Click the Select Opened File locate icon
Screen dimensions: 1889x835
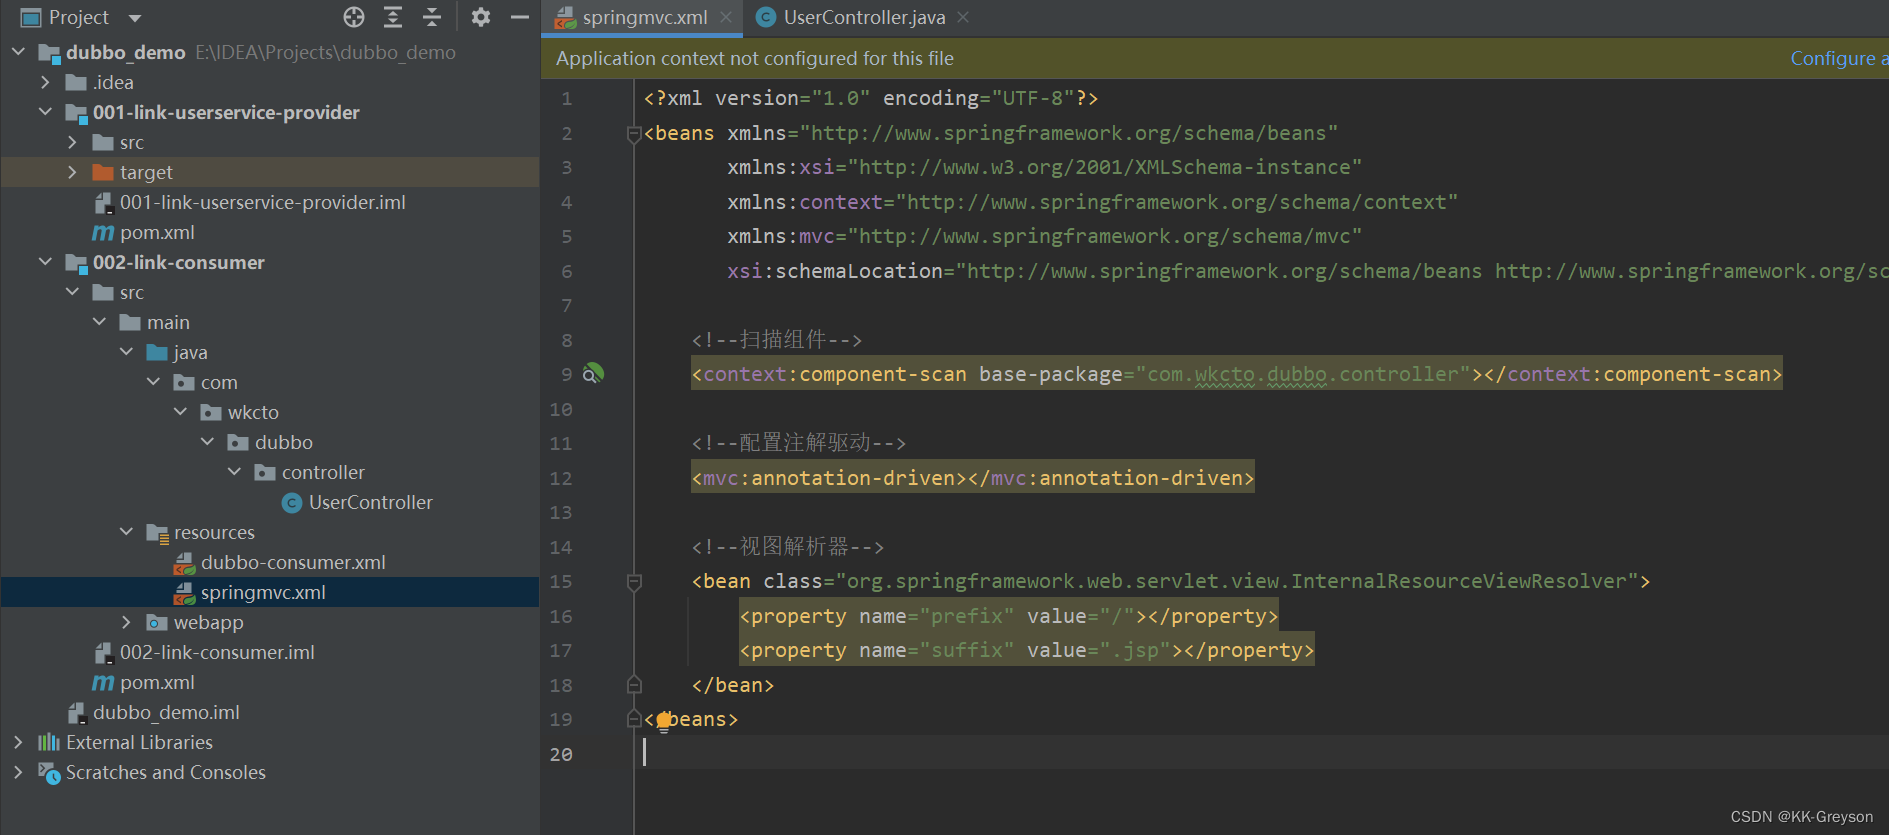354,17
